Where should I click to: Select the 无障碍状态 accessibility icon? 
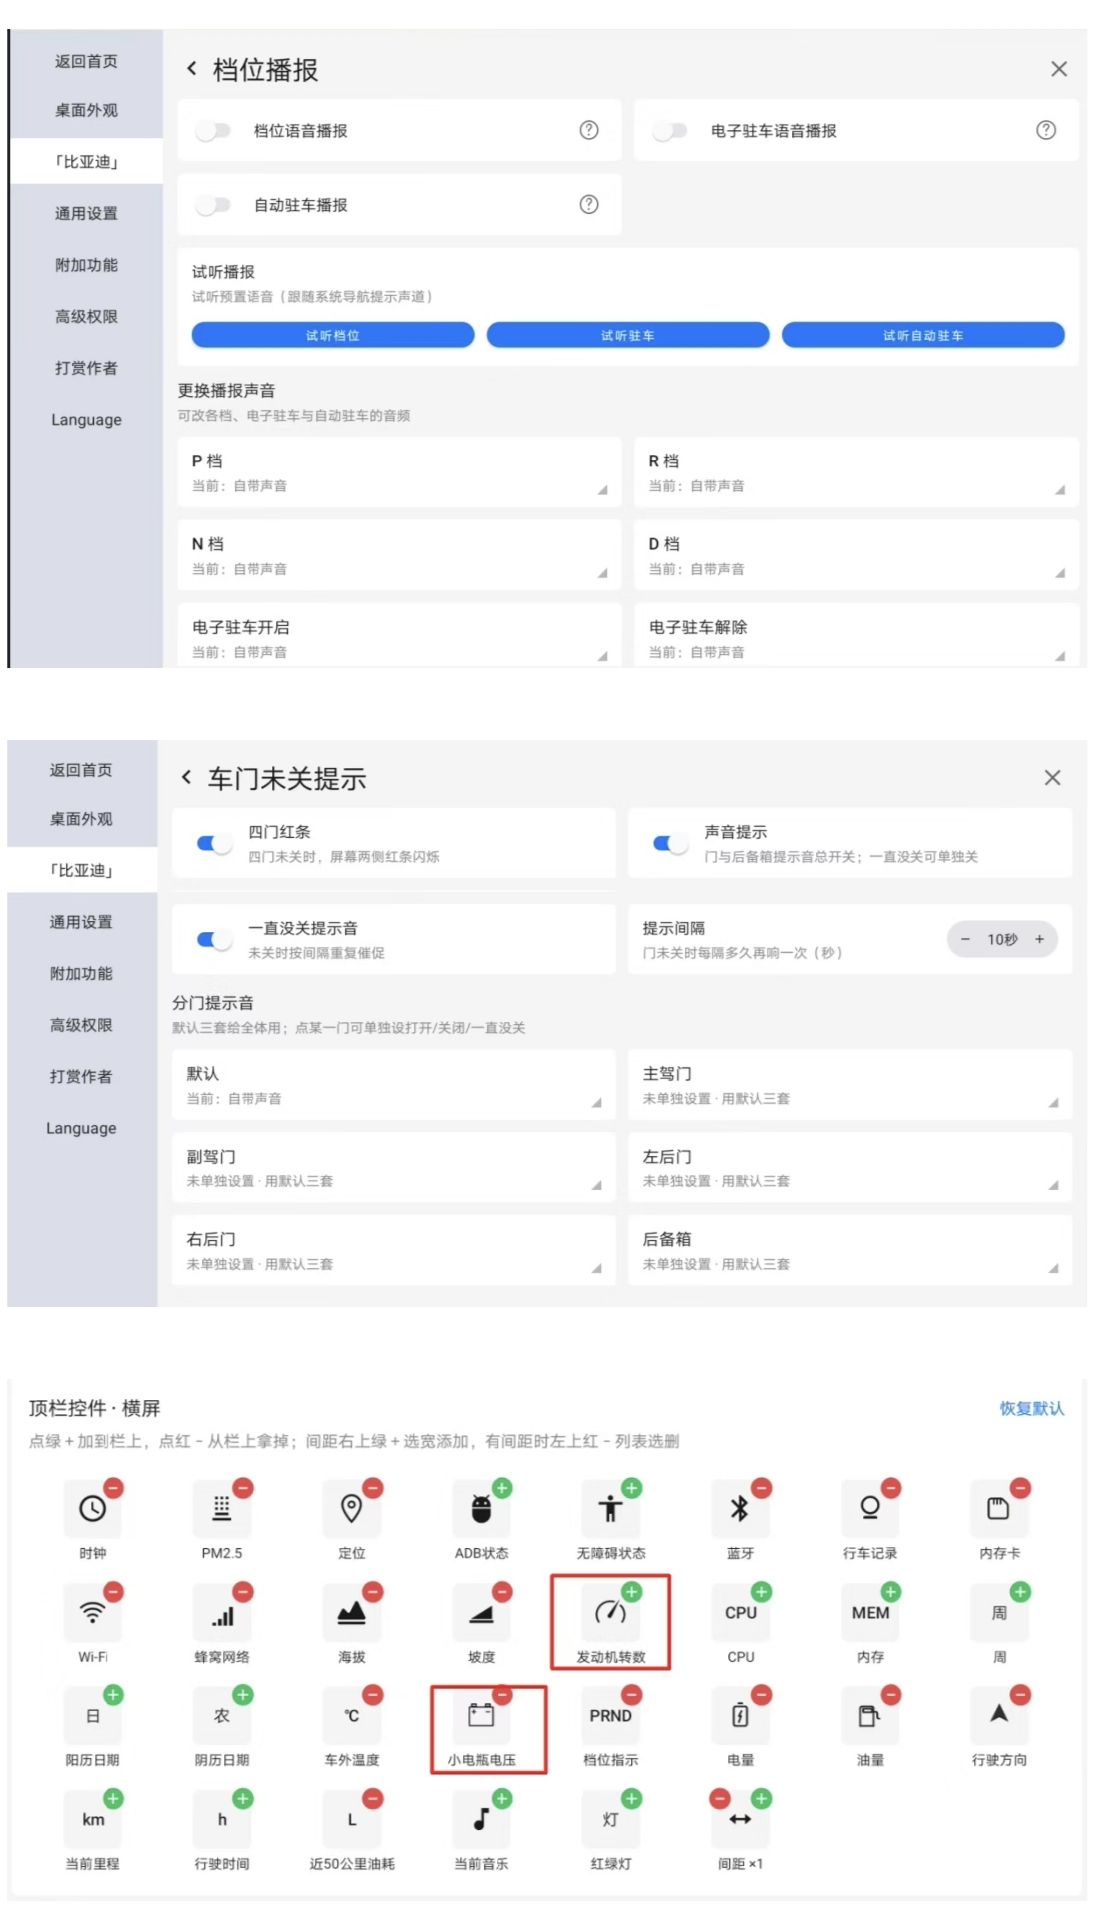610,1509
